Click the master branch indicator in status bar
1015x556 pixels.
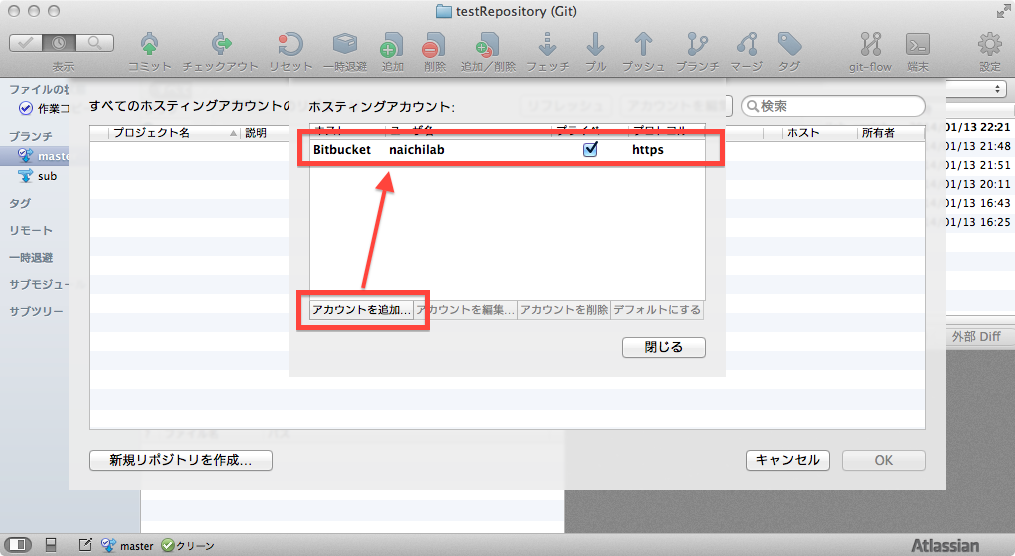128,546
